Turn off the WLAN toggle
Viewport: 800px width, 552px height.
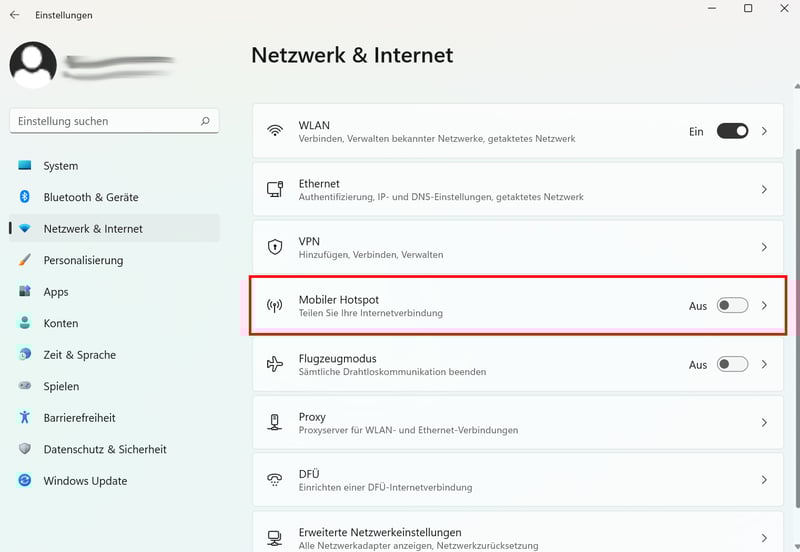coord(732,131)
